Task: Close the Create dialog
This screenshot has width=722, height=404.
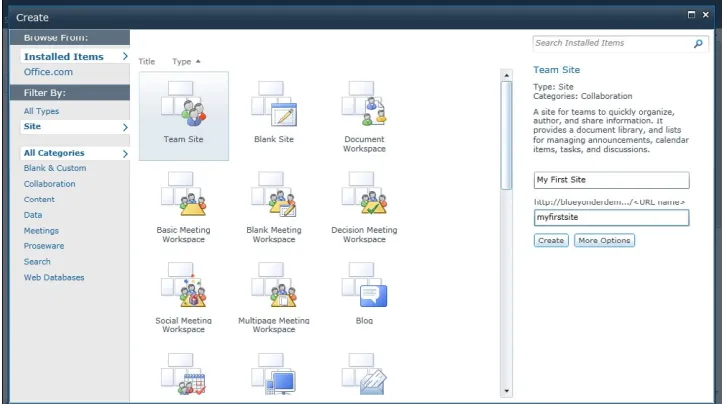Action: 705,15
